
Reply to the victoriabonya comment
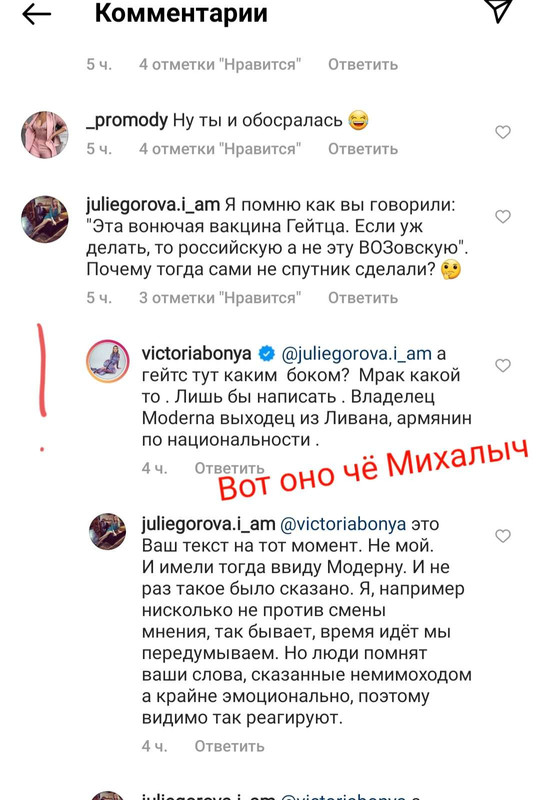229,468
